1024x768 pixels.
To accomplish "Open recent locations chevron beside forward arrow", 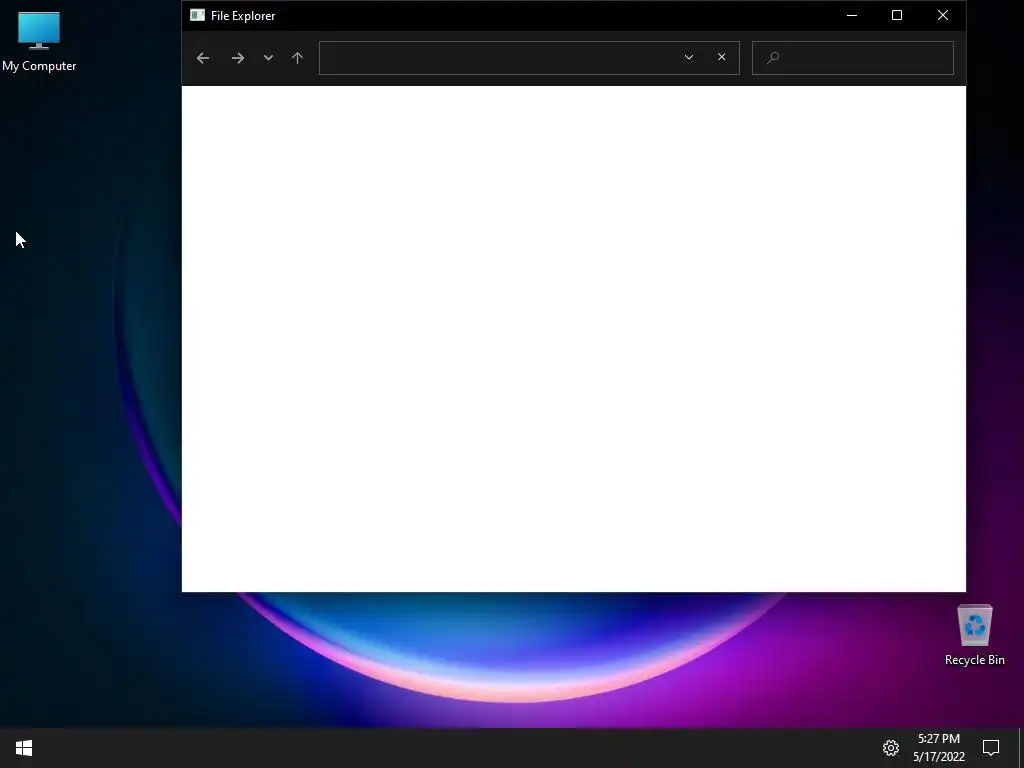I will coord(268,57).
